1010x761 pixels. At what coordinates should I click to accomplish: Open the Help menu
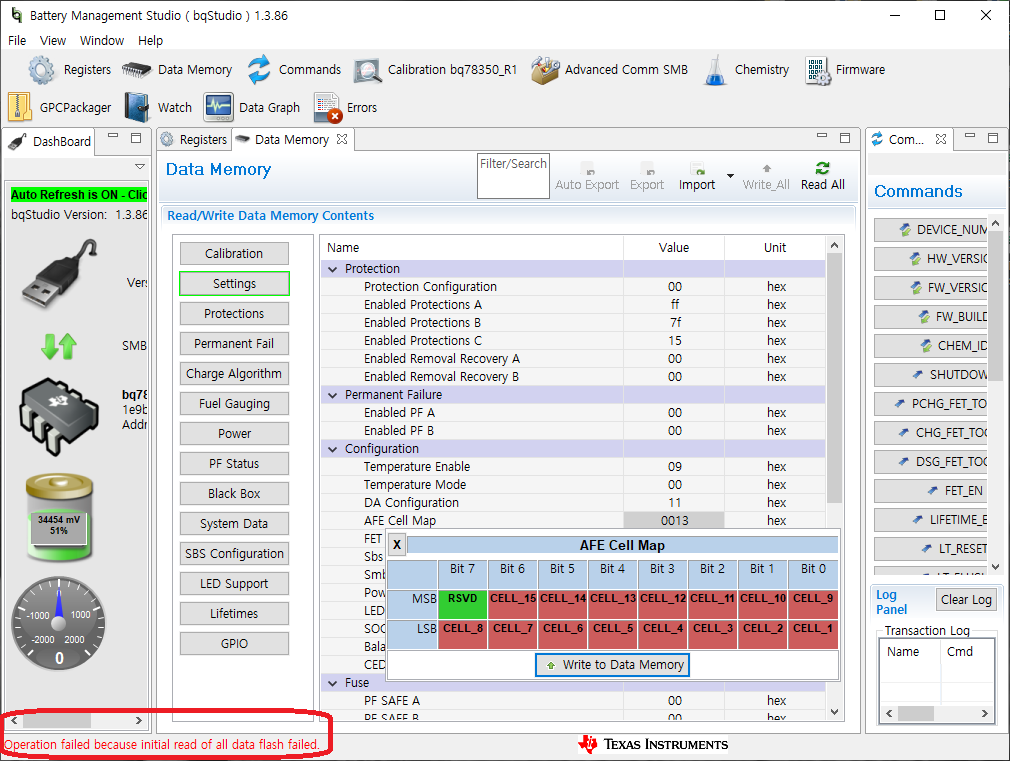150,41
